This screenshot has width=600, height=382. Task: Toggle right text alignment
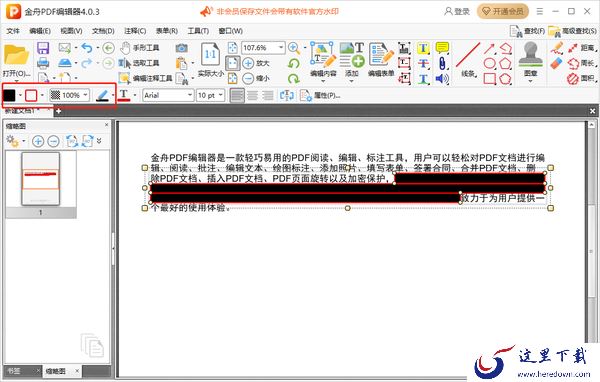pyautogui.click(x=267, y=95)
